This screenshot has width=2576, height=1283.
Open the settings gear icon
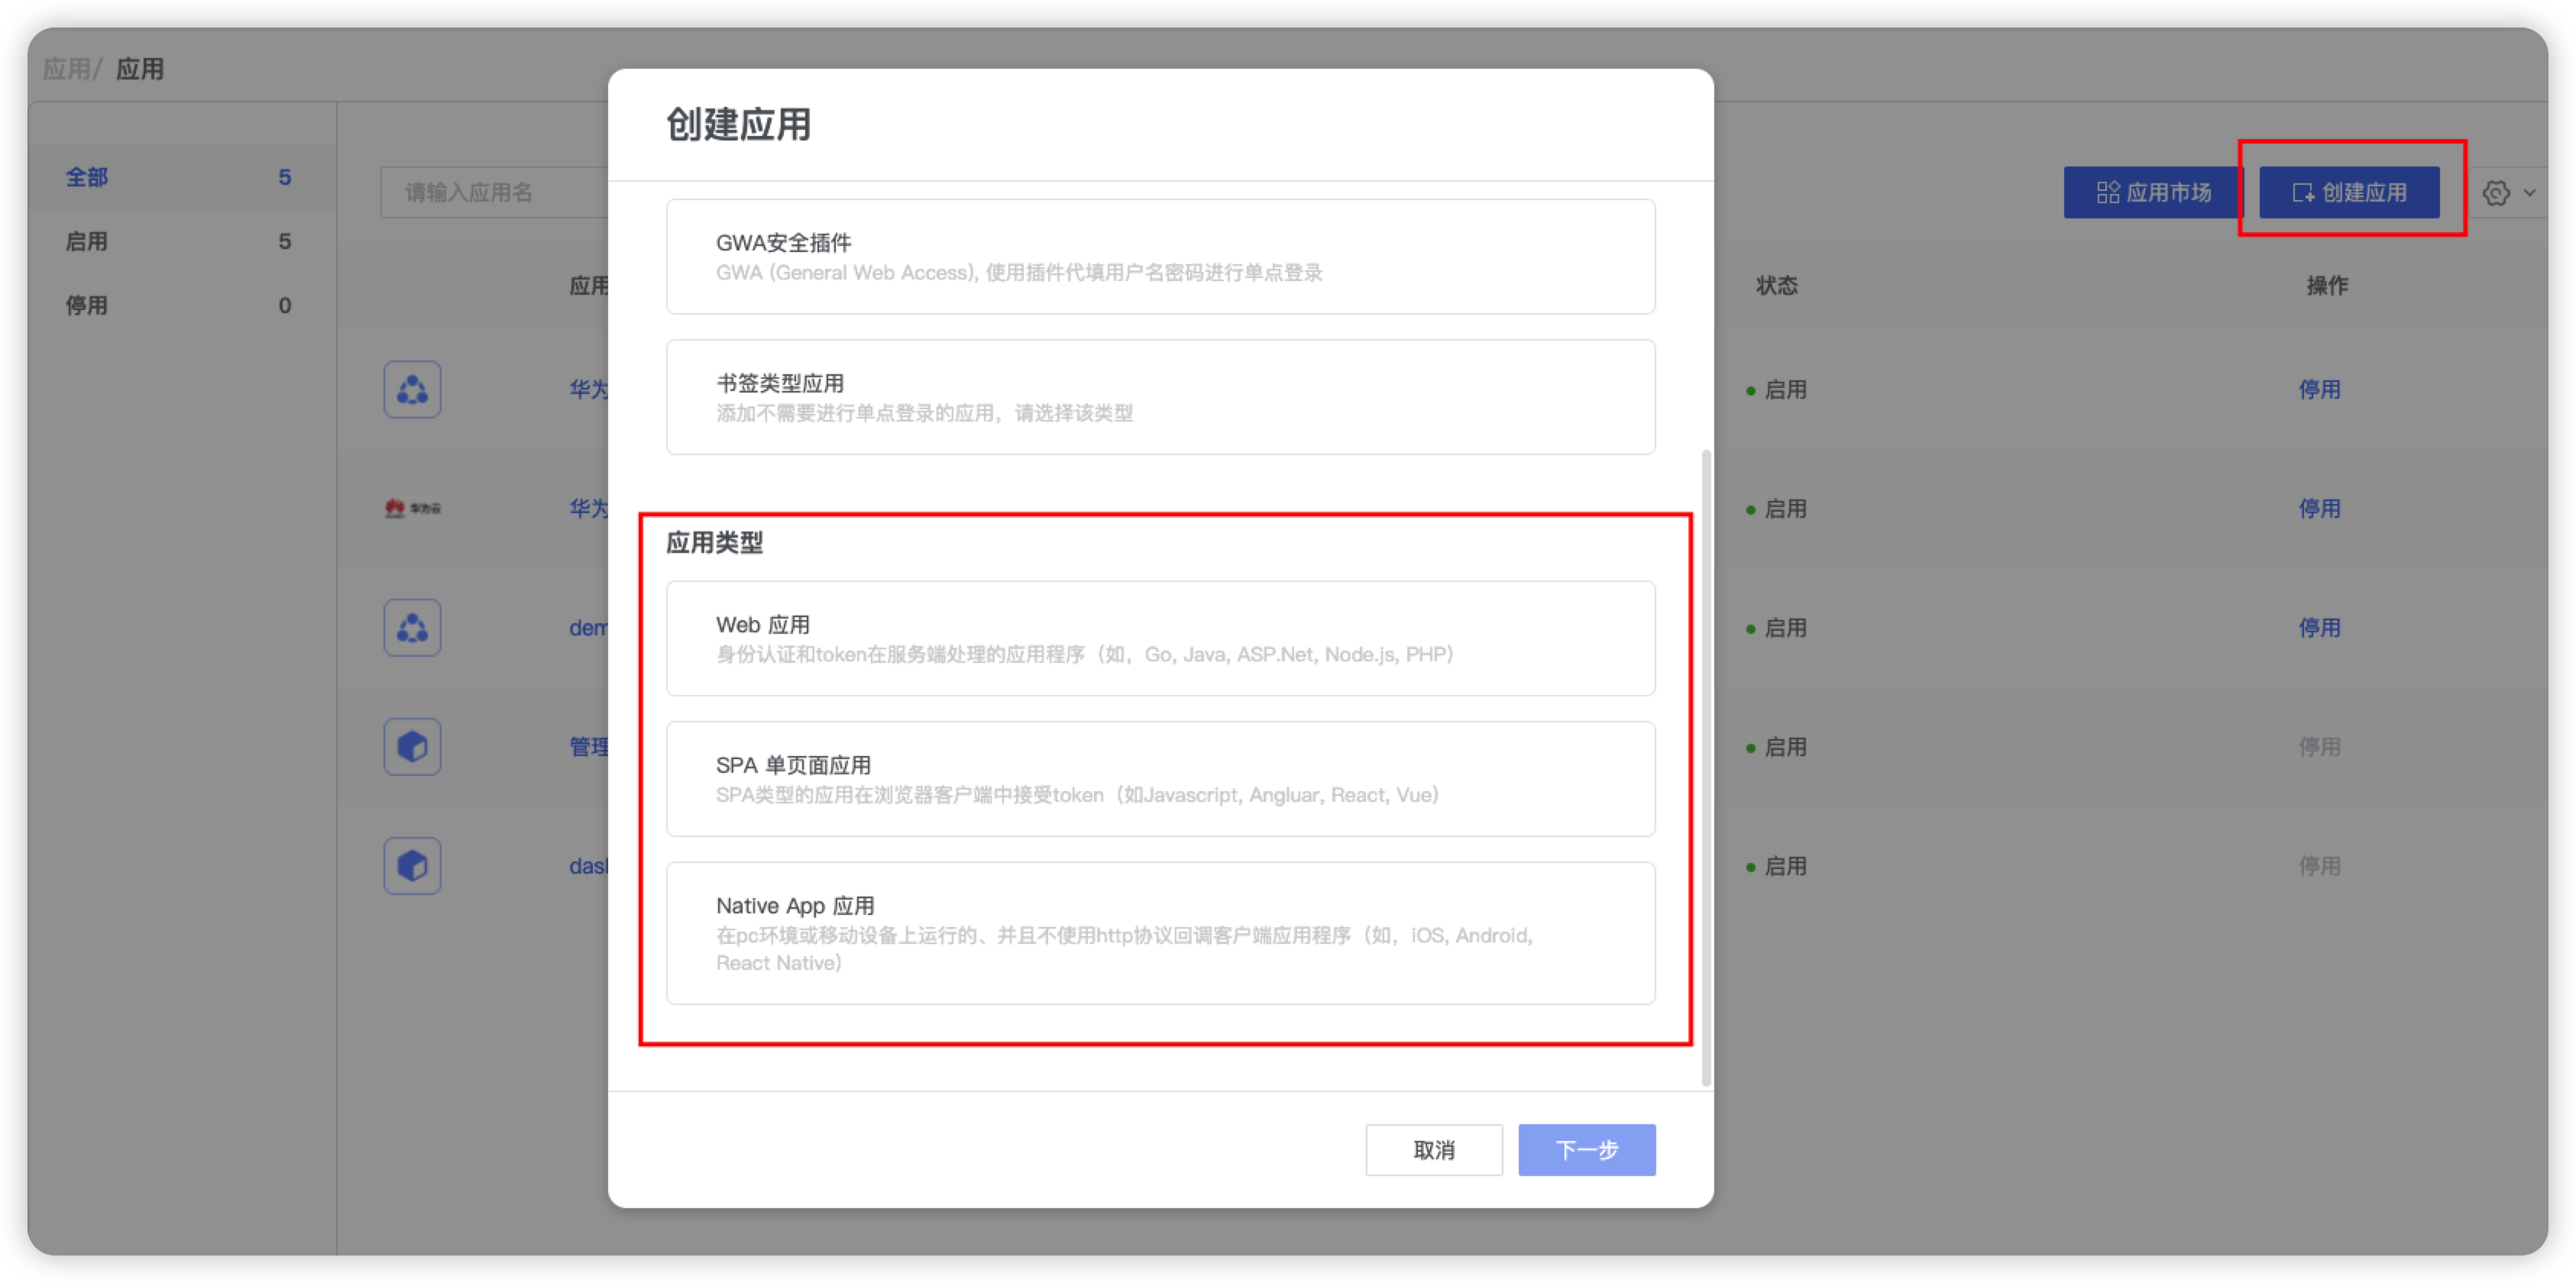(x=2495, y=193)
